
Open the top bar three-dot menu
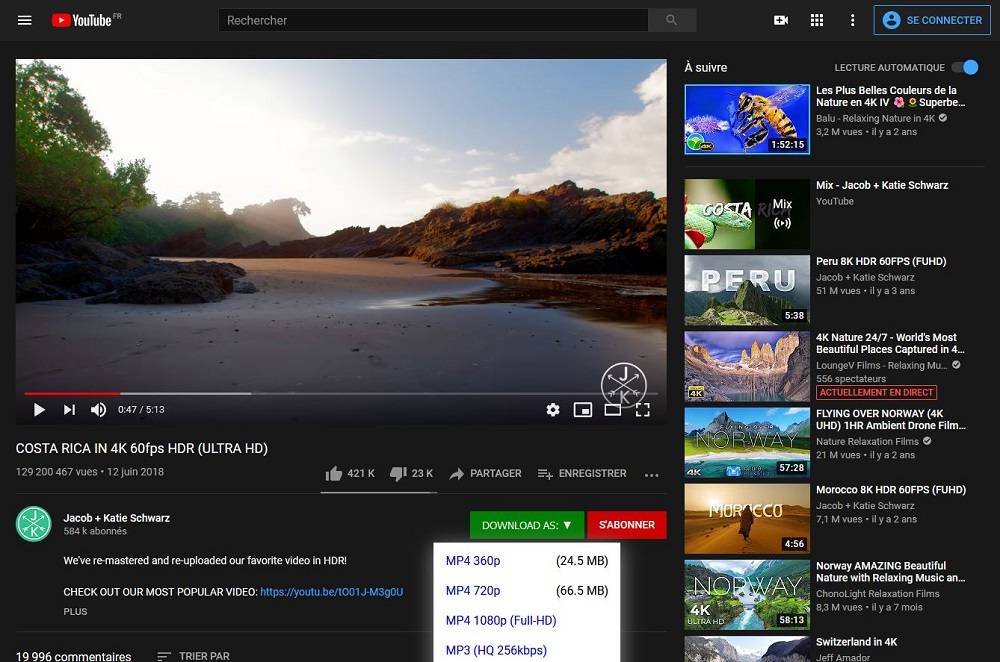852,20
